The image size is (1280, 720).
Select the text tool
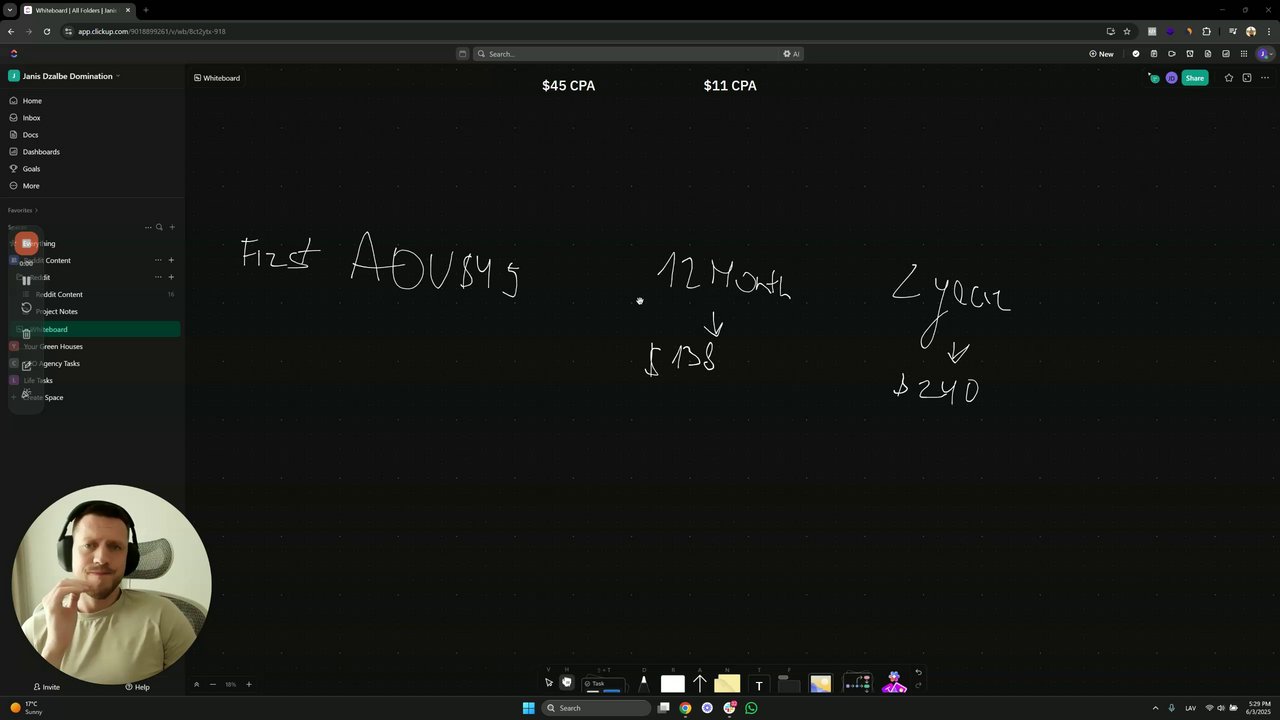tap(759, 685)
